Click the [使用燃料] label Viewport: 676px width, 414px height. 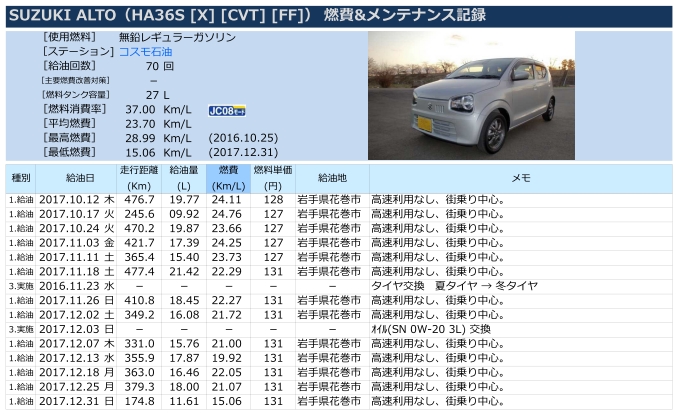point(69,37)
